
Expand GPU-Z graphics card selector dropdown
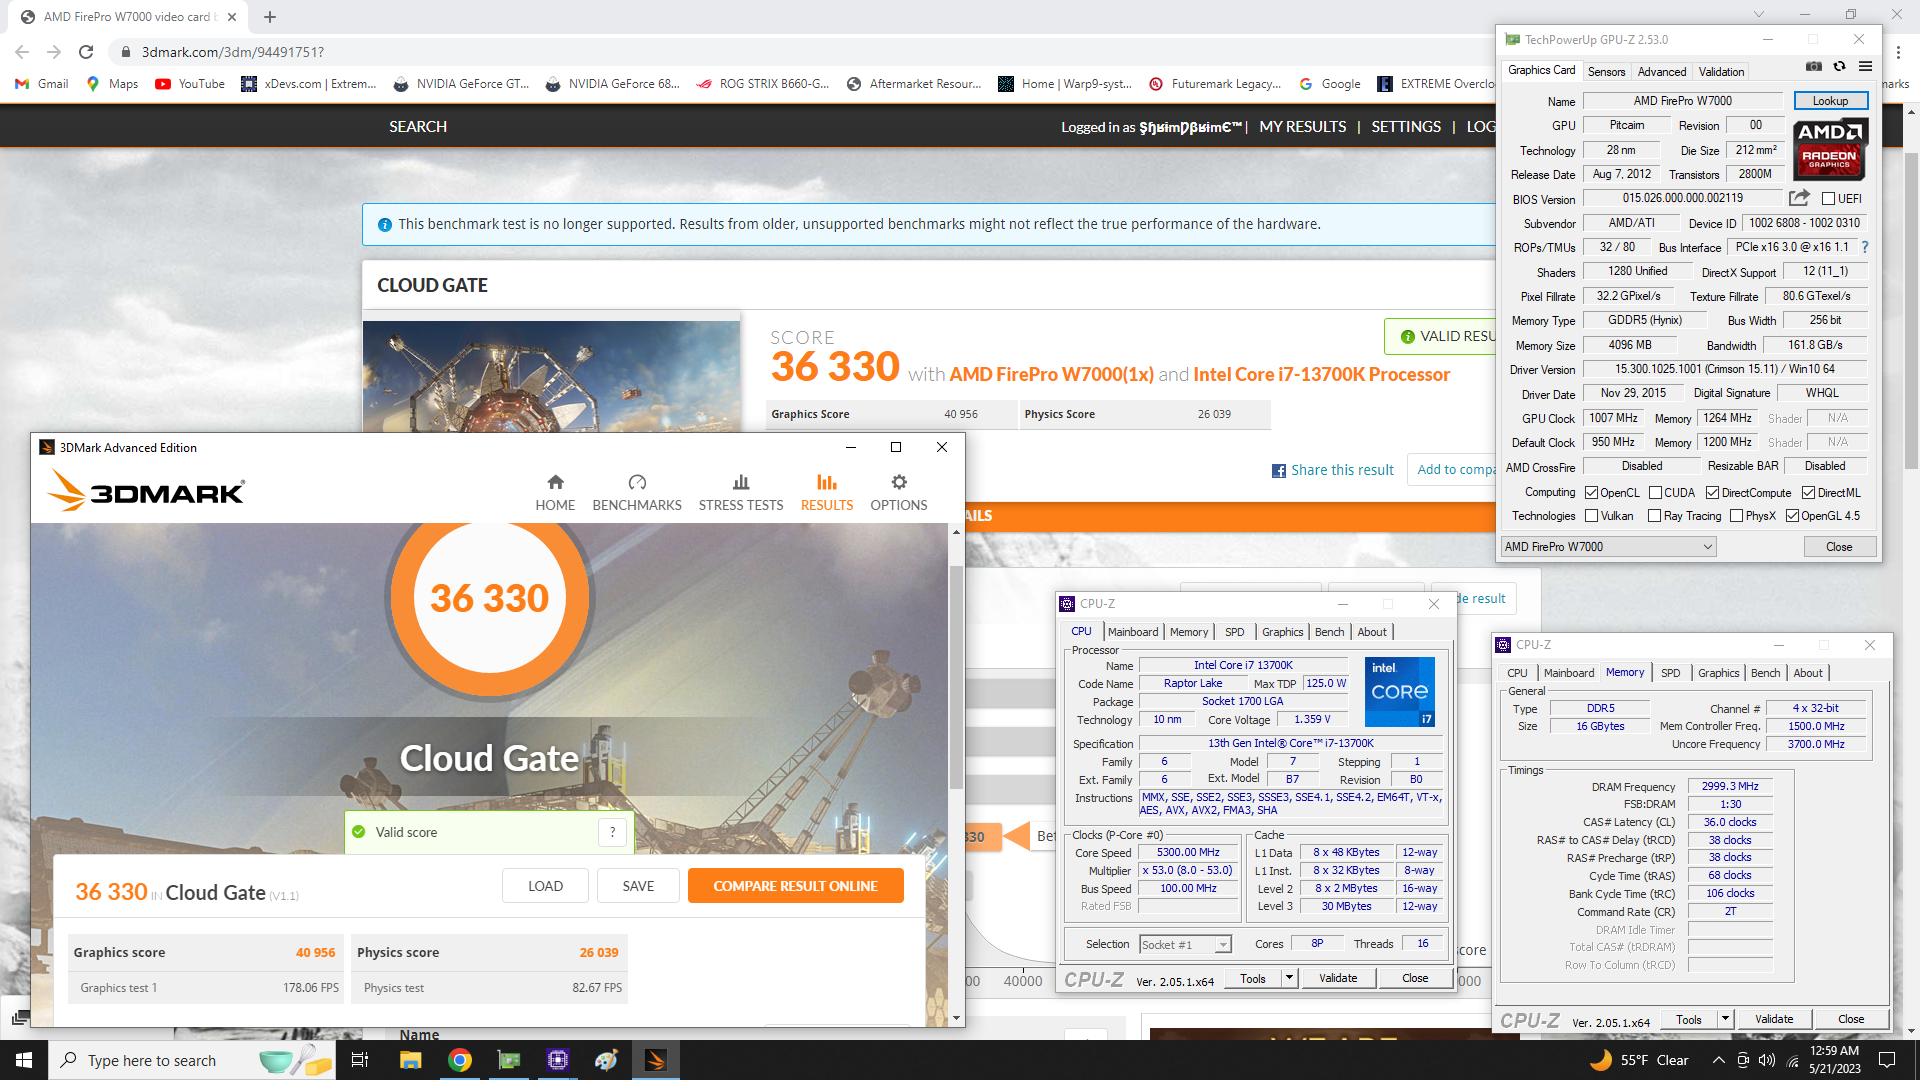(1708, 547)
